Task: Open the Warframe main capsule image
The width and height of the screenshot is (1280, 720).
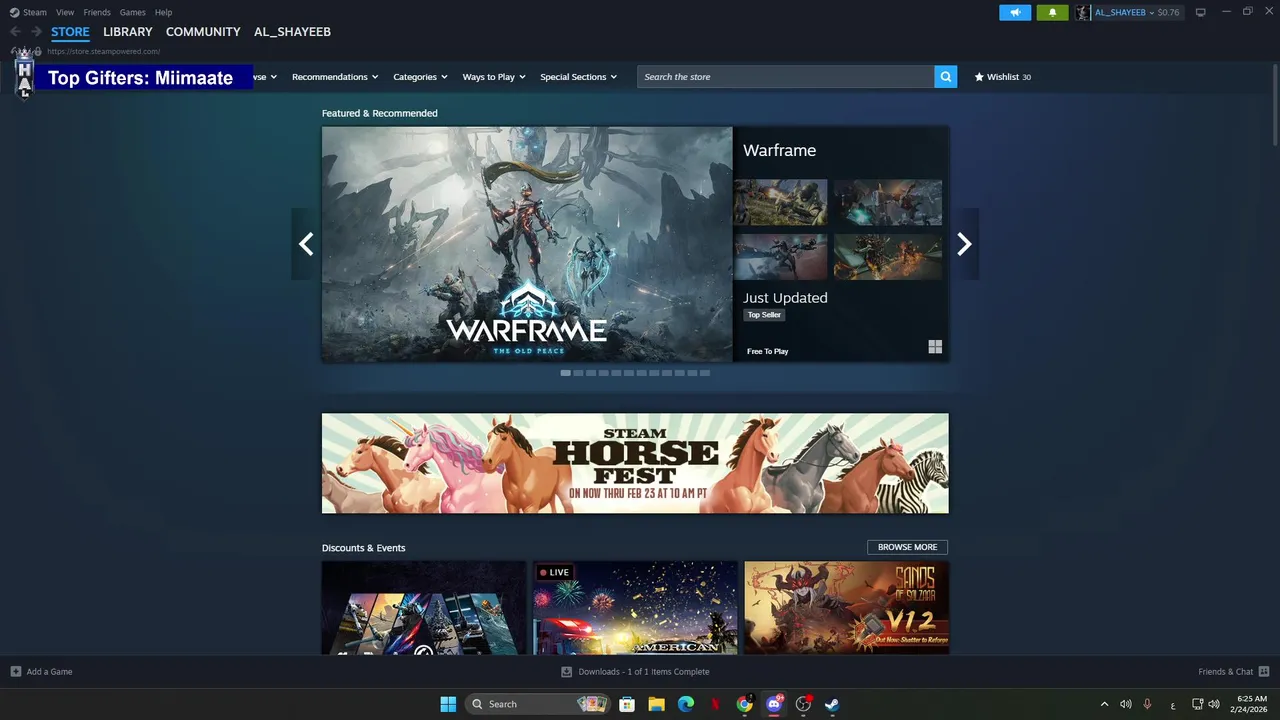Action: 527,244
